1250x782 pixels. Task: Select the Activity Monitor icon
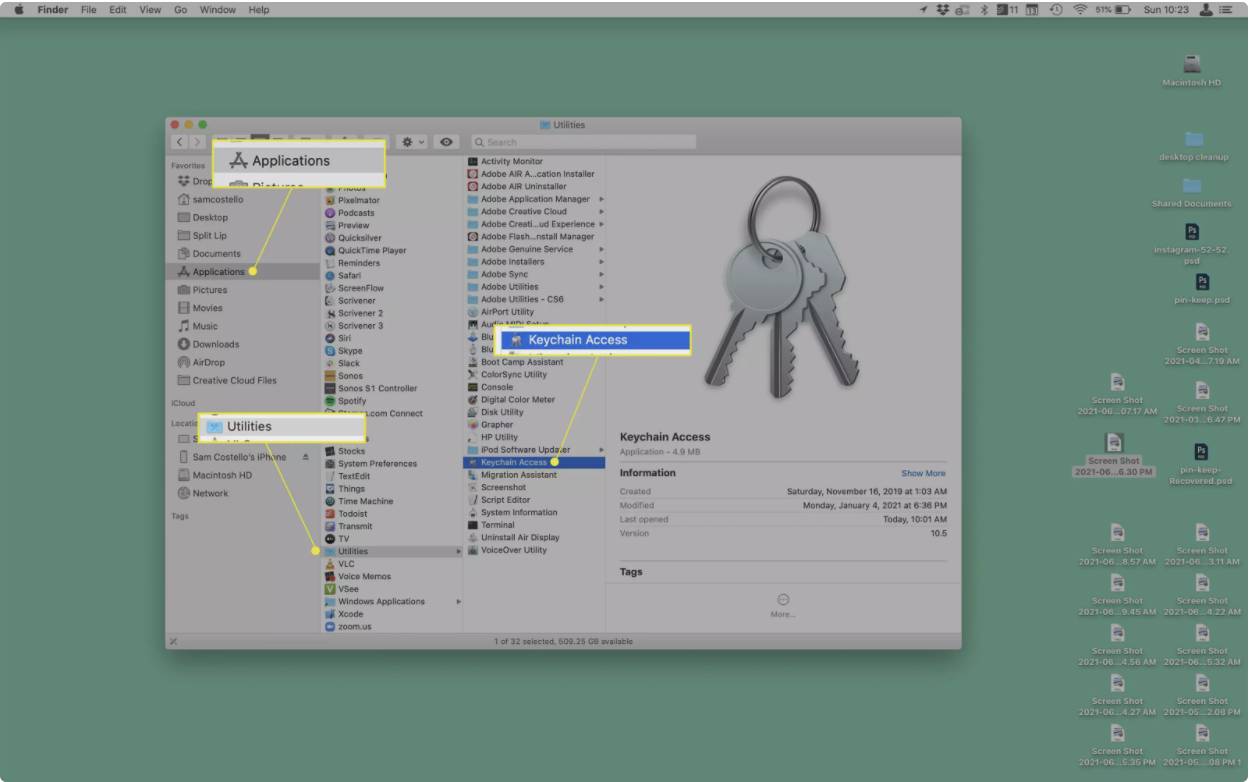point(473,161)
